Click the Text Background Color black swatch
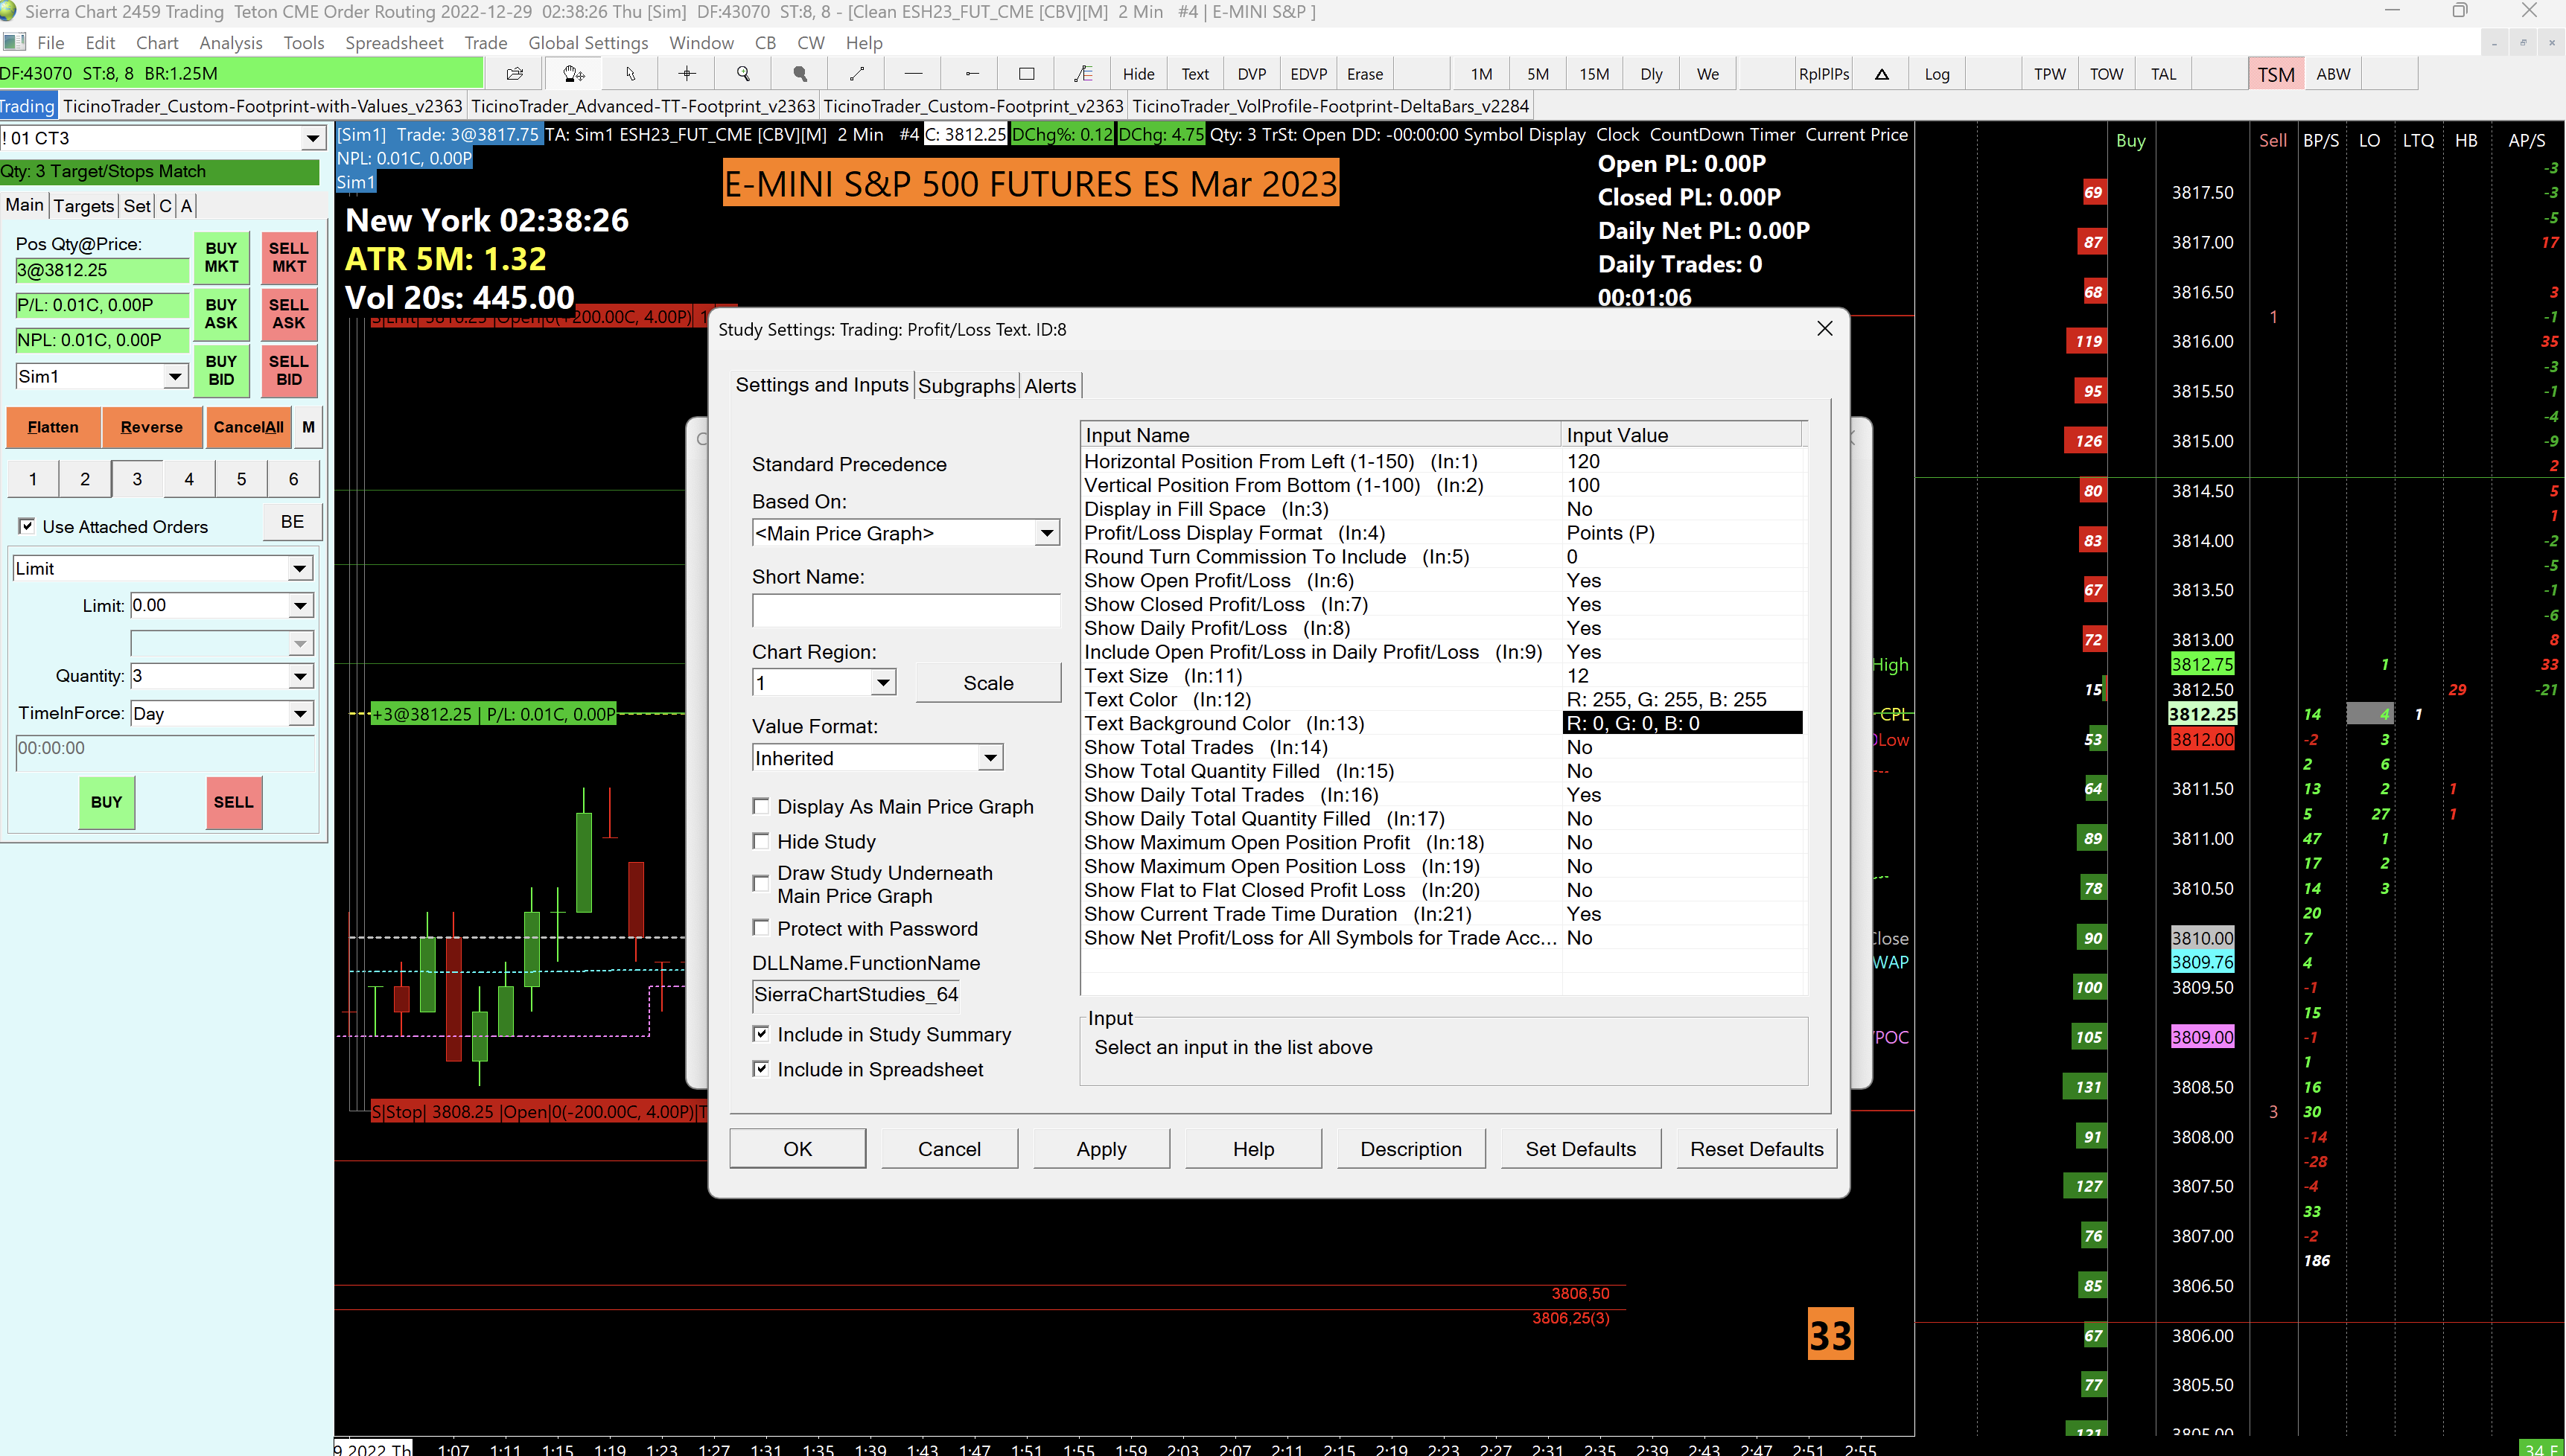This screenshot has height=1456, width=2566. [1682, 723]
